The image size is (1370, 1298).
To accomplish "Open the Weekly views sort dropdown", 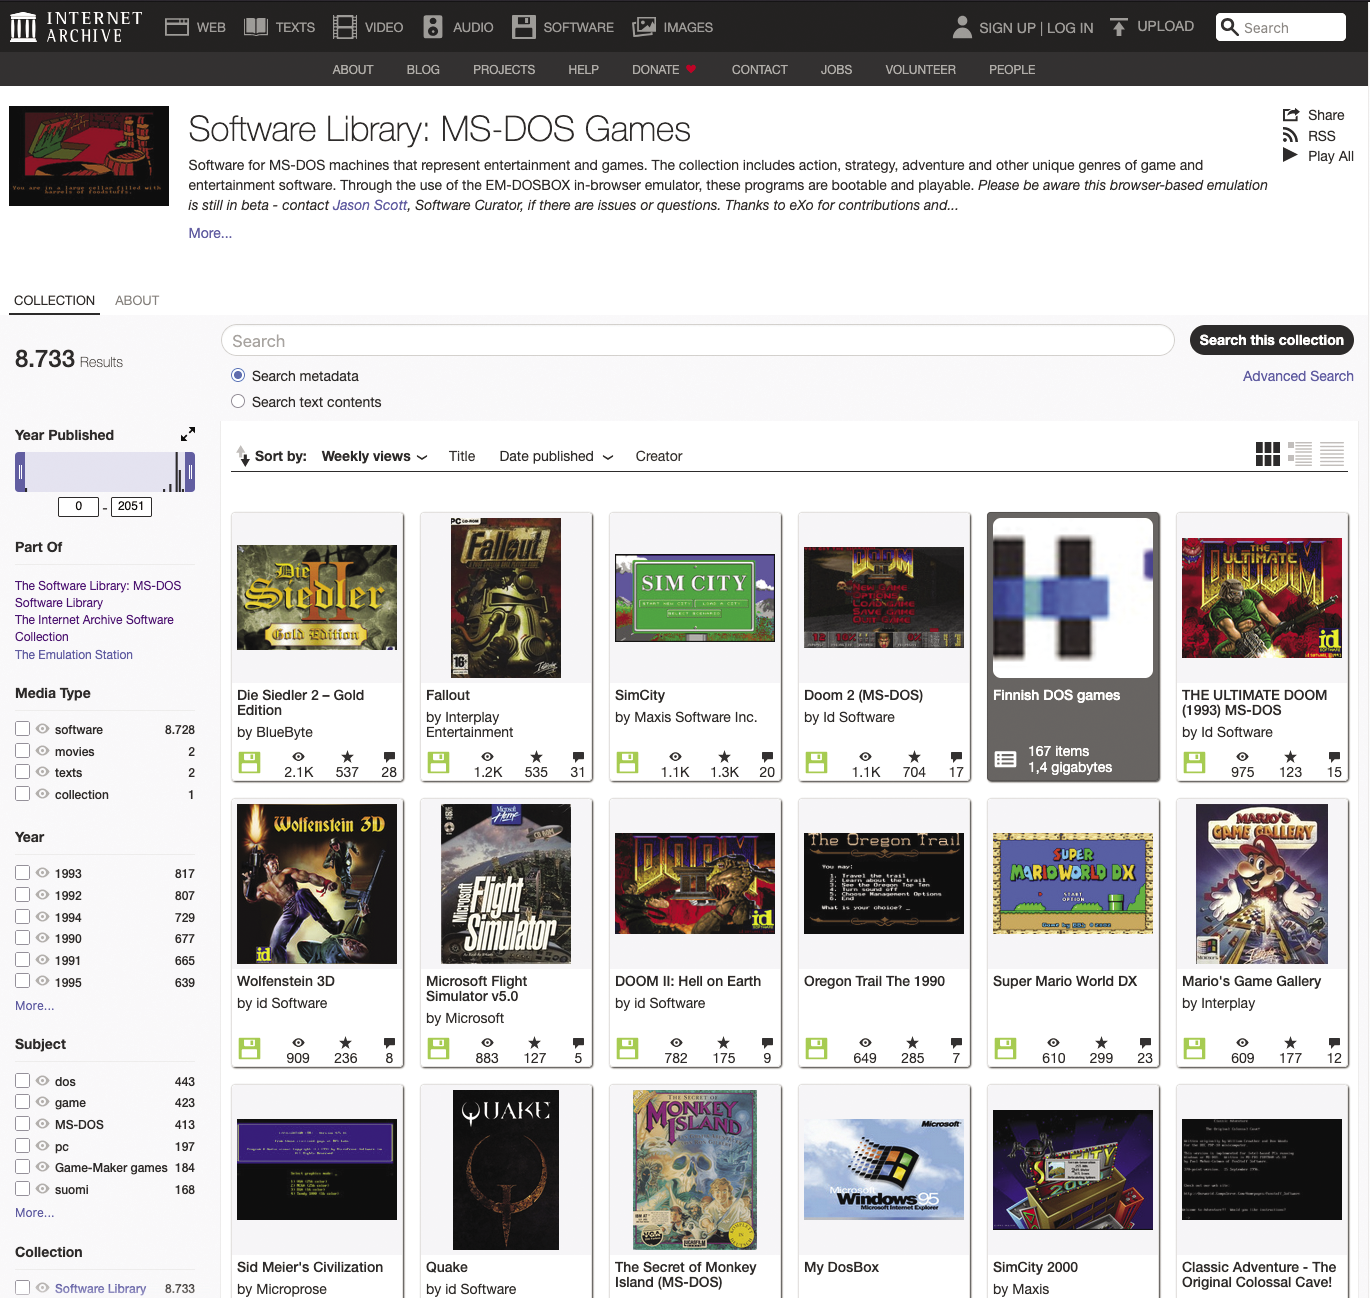I will 373,456.
